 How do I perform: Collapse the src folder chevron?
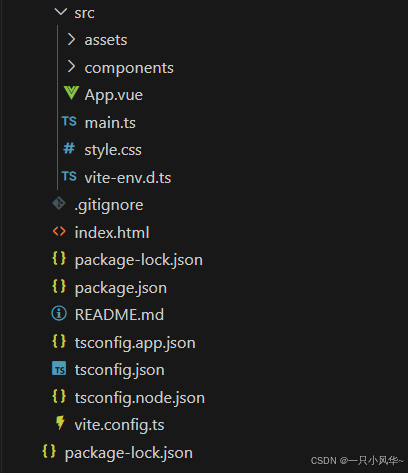tap(61, 12)
